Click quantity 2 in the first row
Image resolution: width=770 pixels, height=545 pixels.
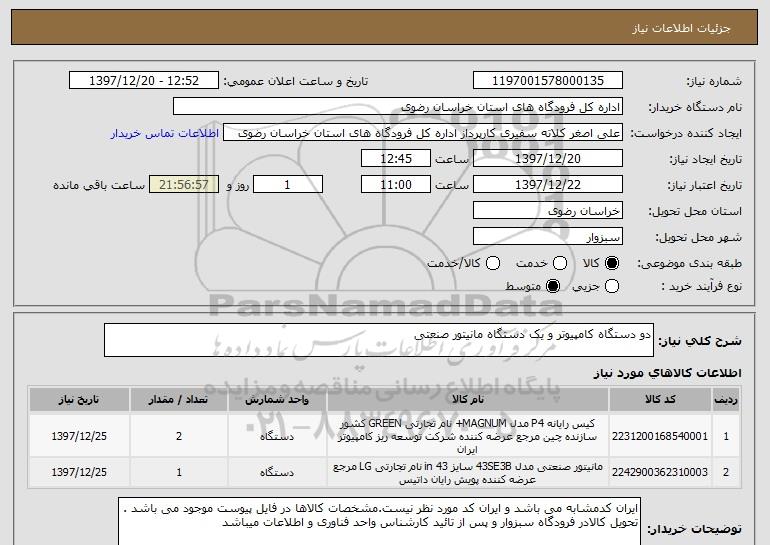tap(179, 436)
